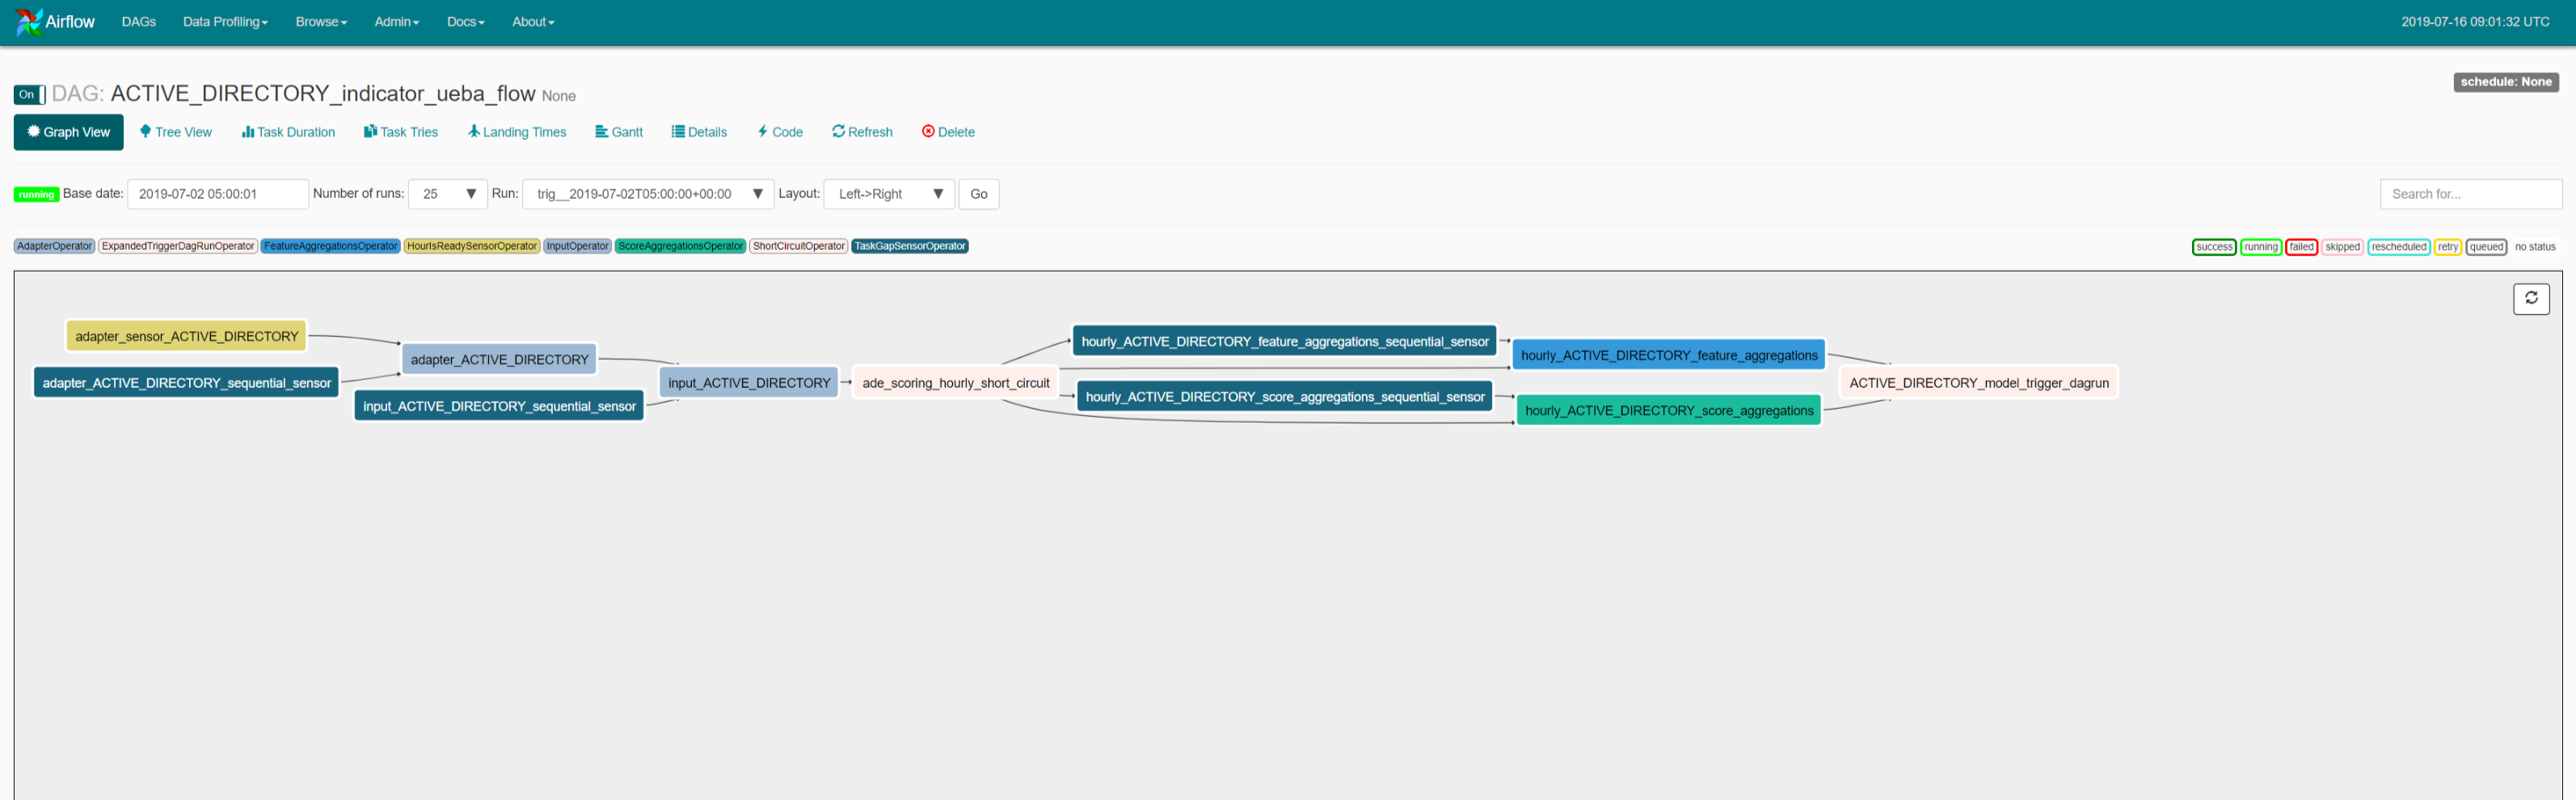2576x800 pixels.
Task: Open the Gantt chart view
Action: (x=619, y=132)
